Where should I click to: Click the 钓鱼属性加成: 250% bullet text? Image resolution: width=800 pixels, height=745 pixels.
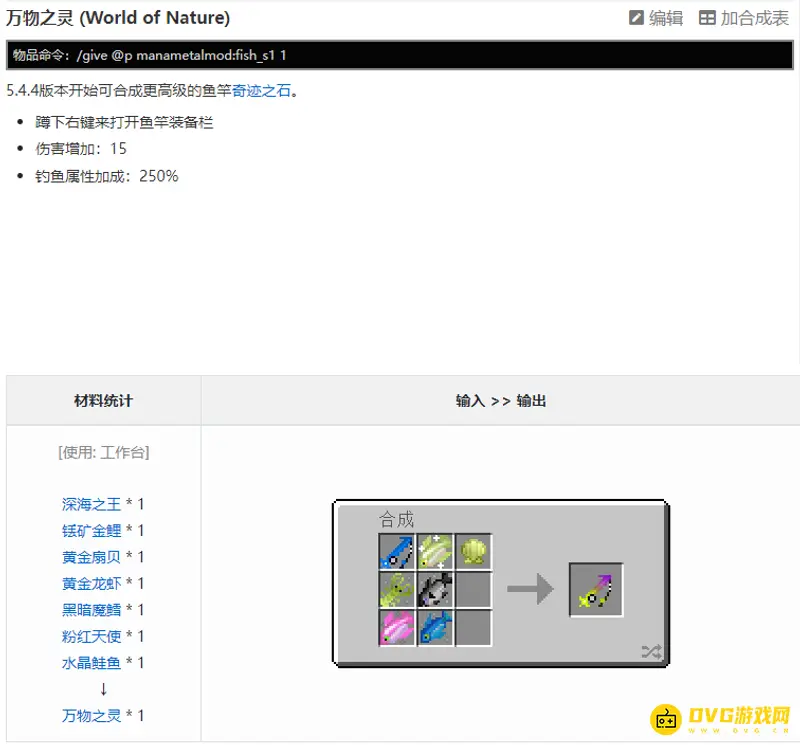[107, 176]
